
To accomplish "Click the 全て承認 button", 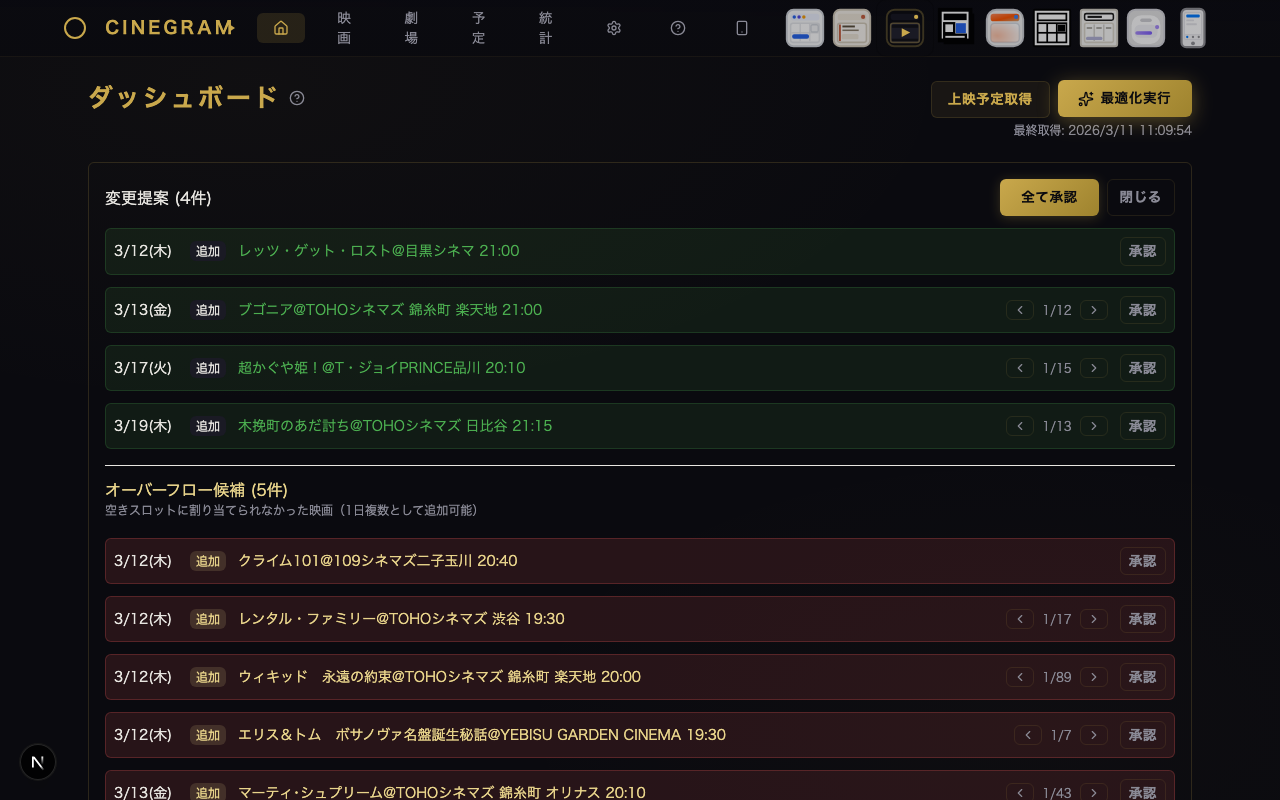I will pyautogui.click(x=1049, y=197).
